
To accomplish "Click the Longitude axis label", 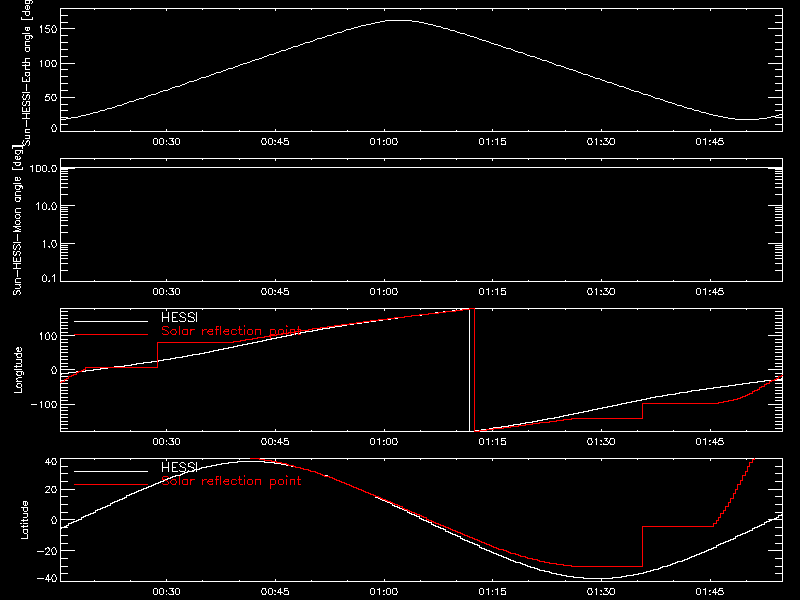I will tap(18, 370).
